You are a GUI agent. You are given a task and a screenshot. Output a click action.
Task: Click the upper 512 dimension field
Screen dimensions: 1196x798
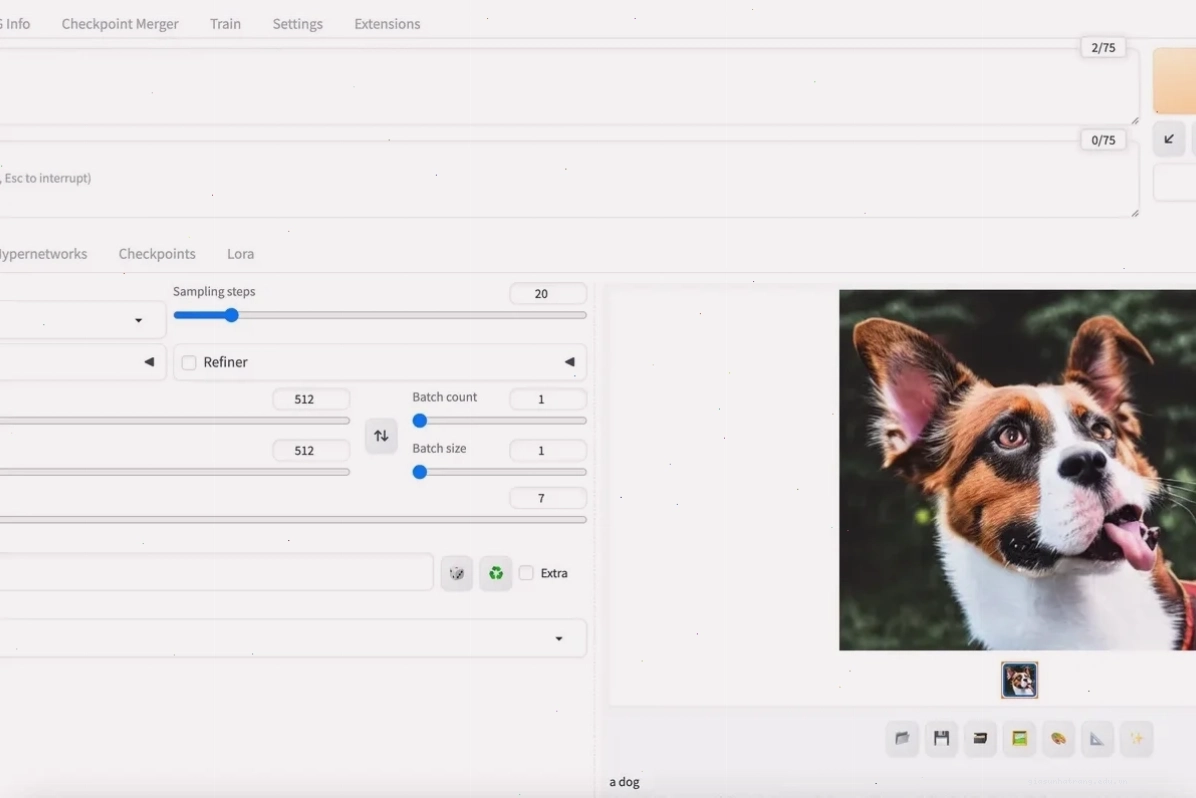pyautogui.click(x=311, y=399)
